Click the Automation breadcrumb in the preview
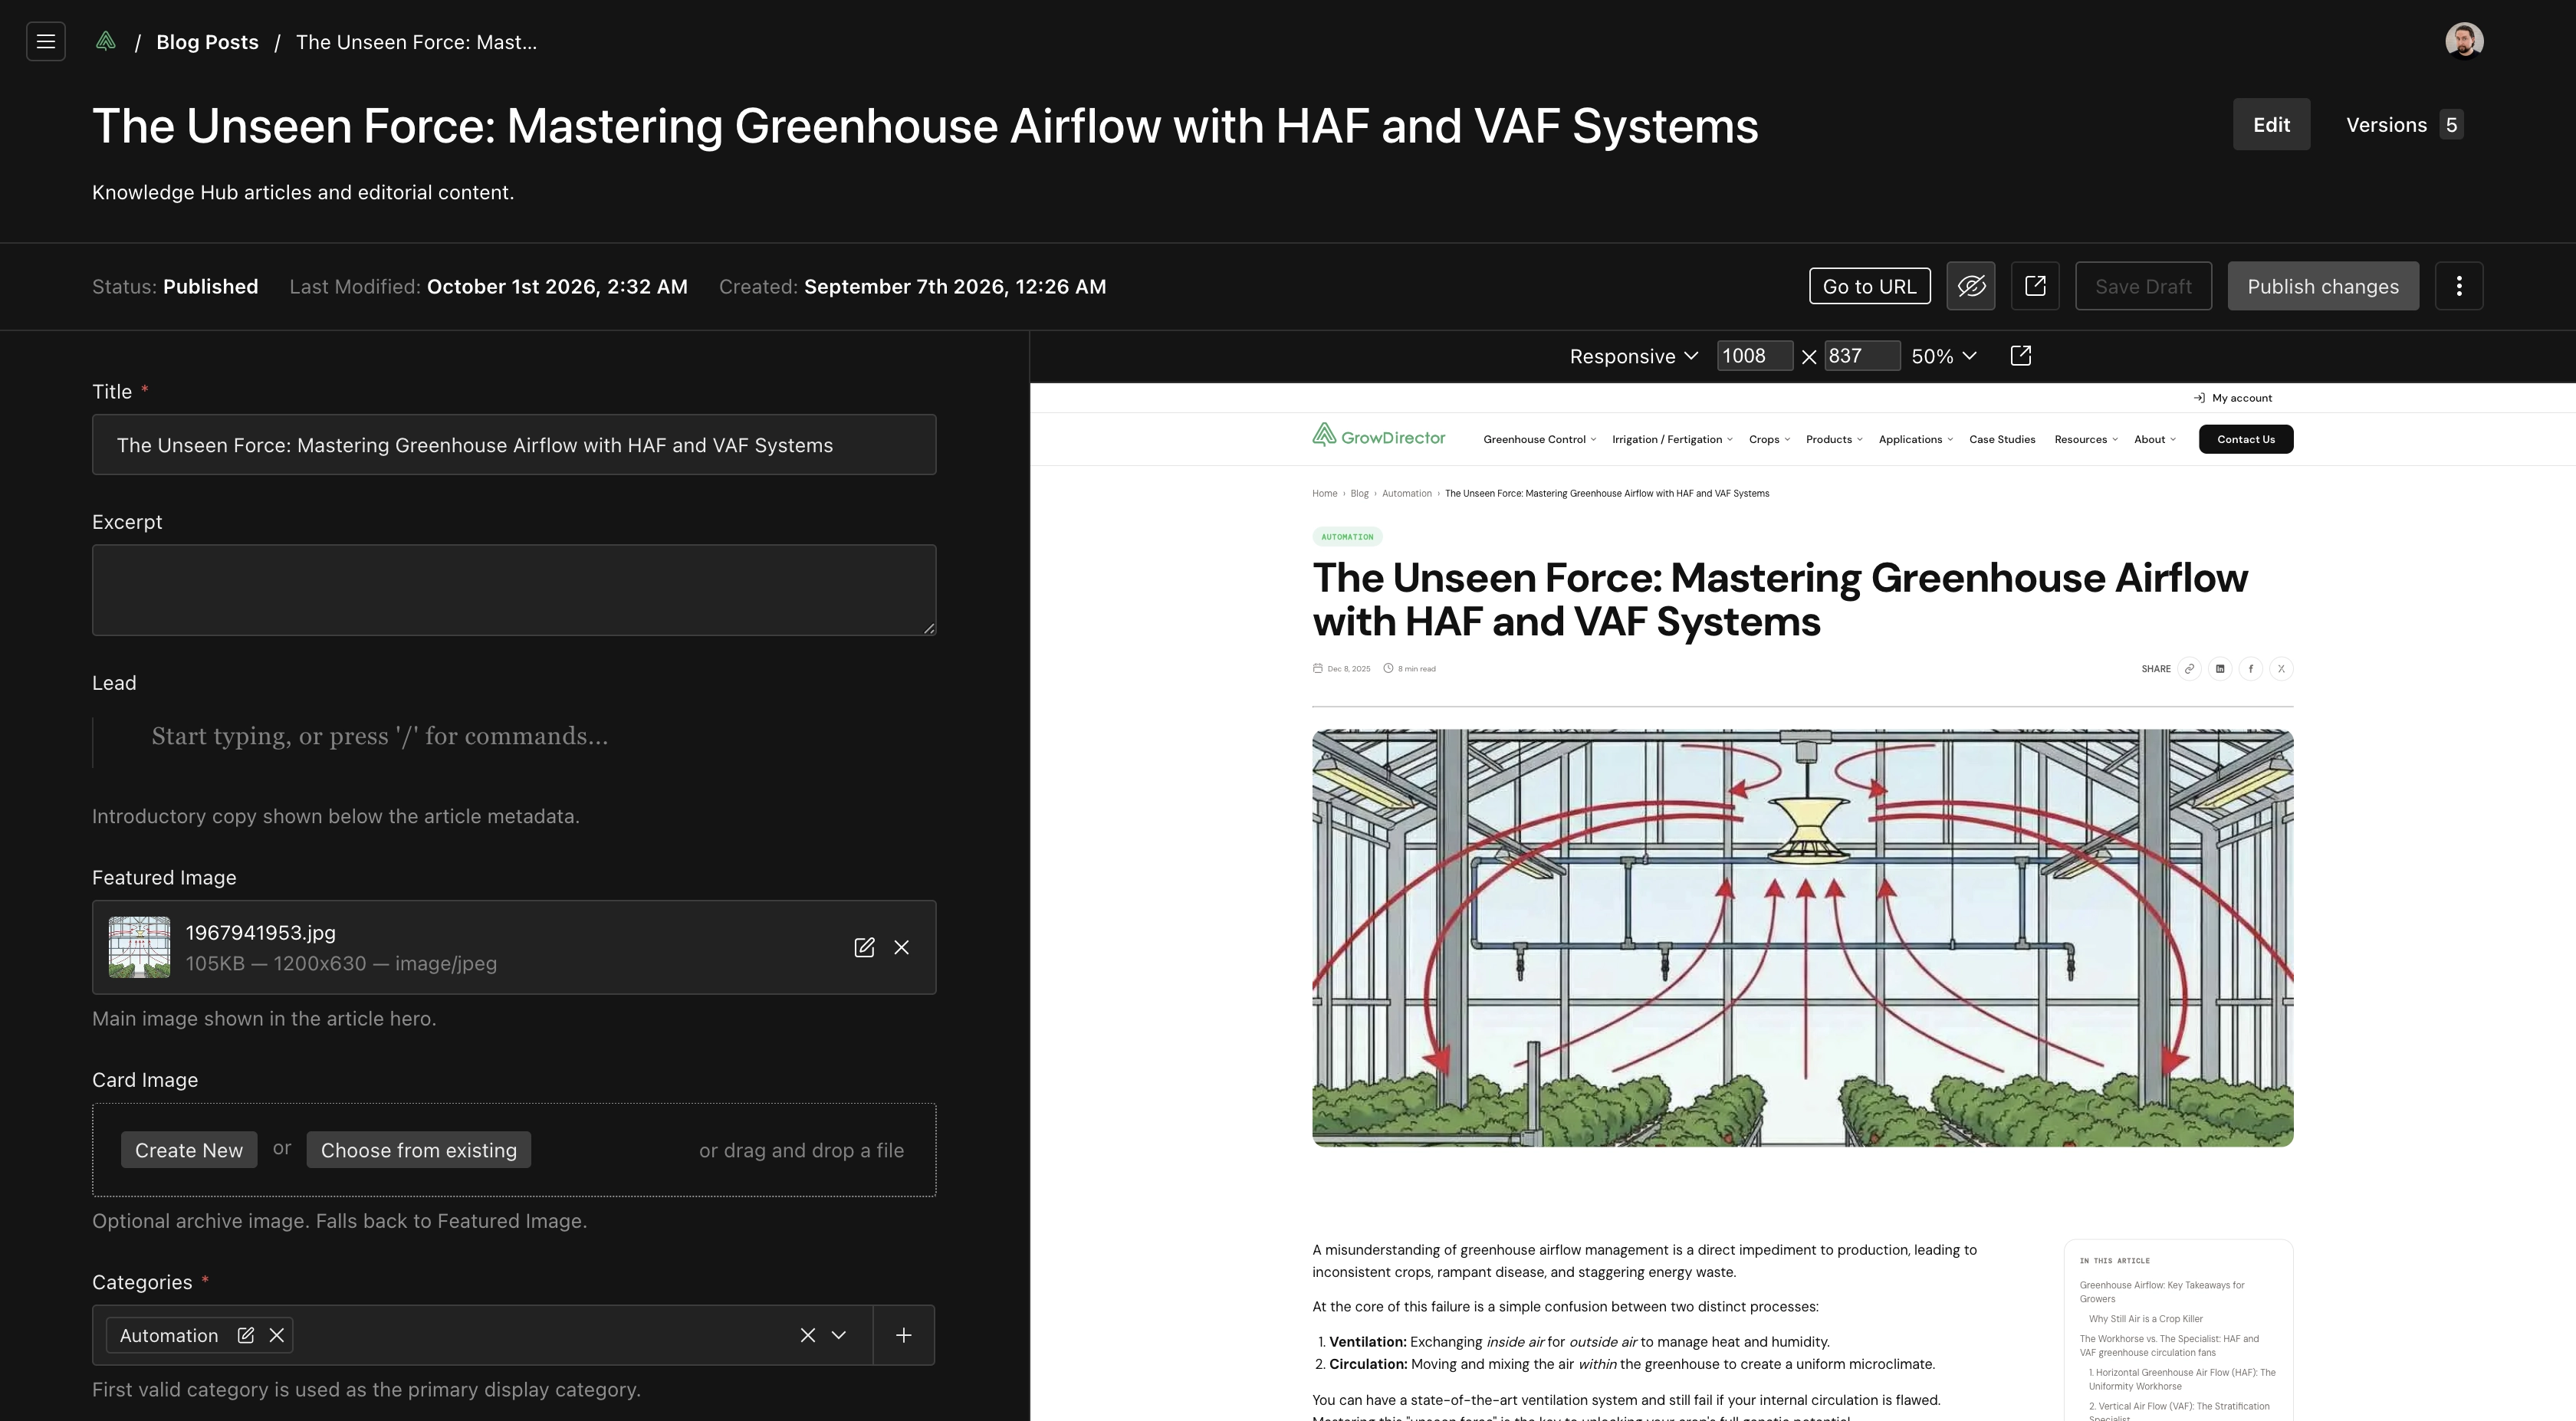 tap(1406, 494)
